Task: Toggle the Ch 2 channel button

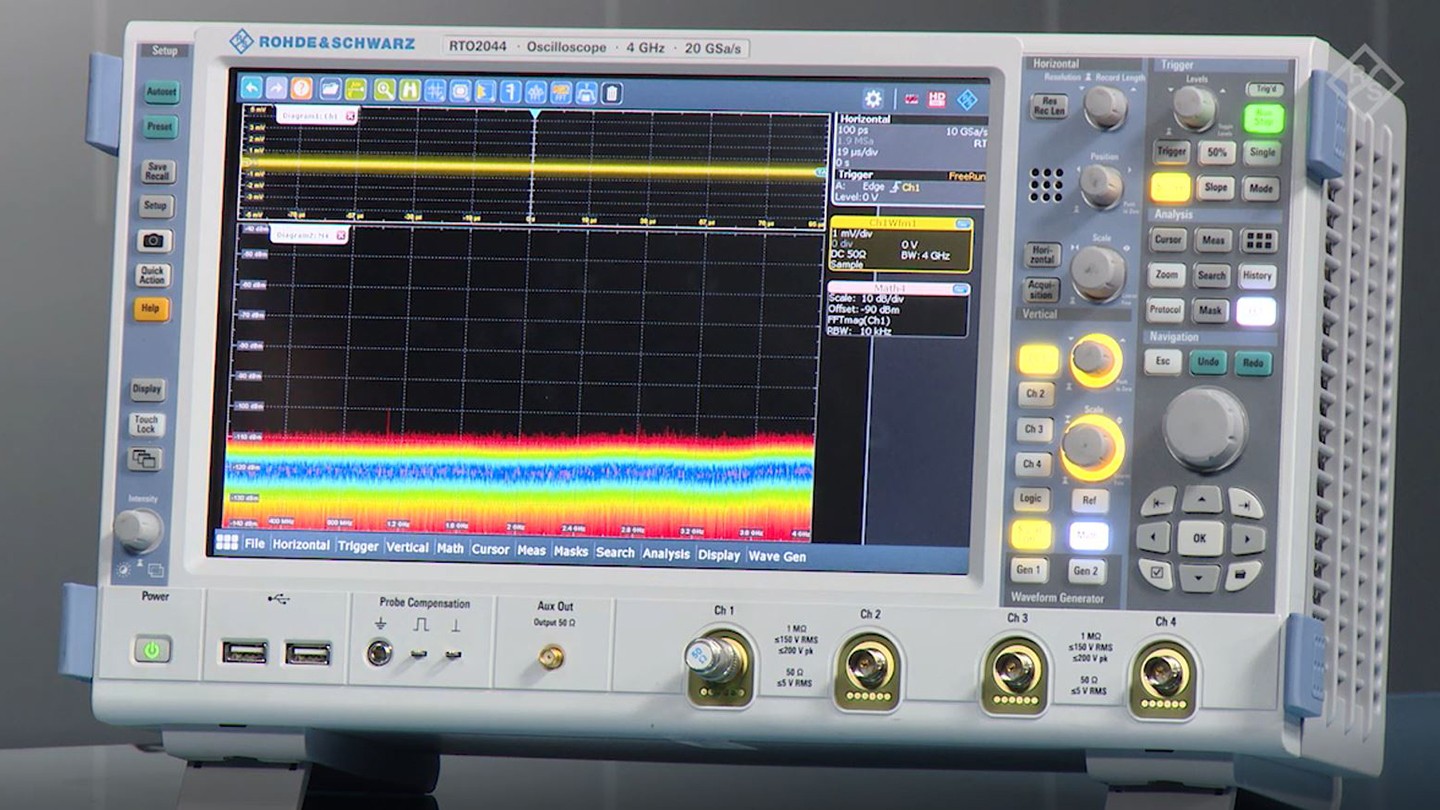Action: pos(1035,394)
